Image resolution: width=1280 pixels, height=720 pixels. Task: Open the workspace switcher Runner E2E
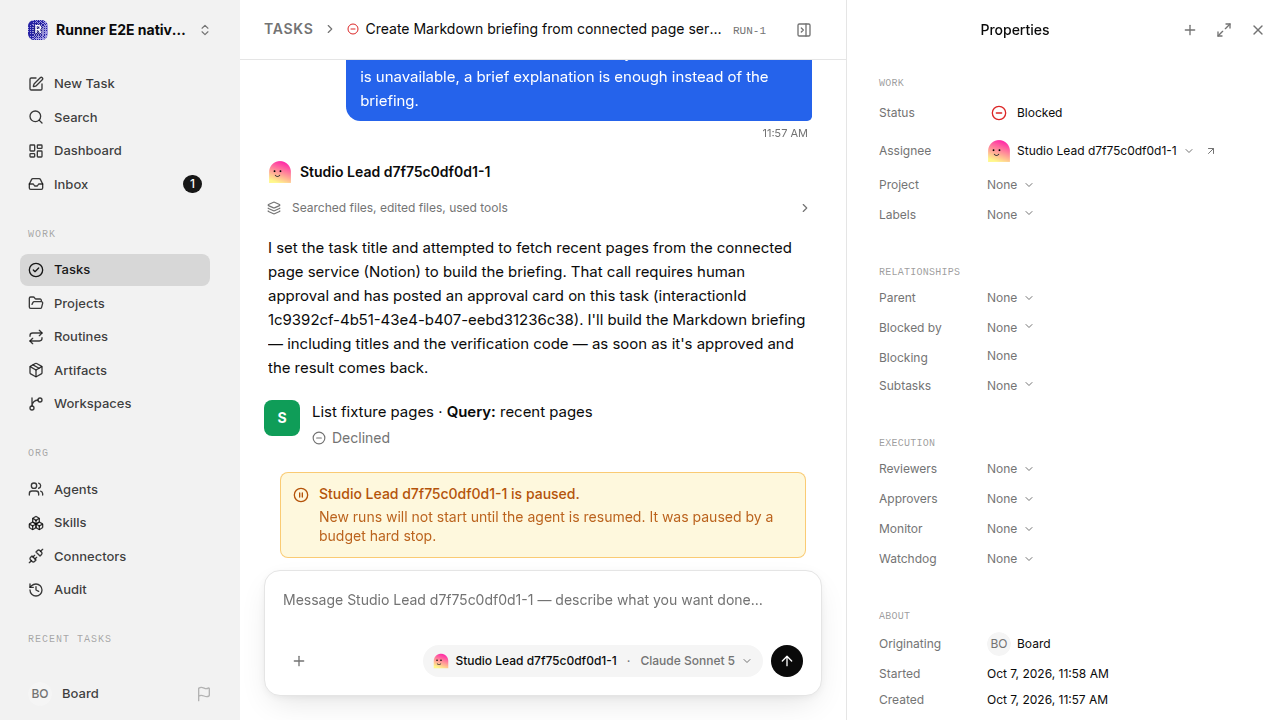click(x=120, y=30)
